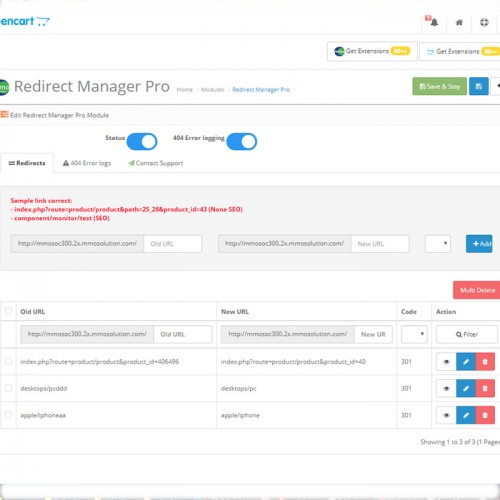Click the Redirect Manager Pro logo icon
The image size is (500, 500).
click(4, 87)
